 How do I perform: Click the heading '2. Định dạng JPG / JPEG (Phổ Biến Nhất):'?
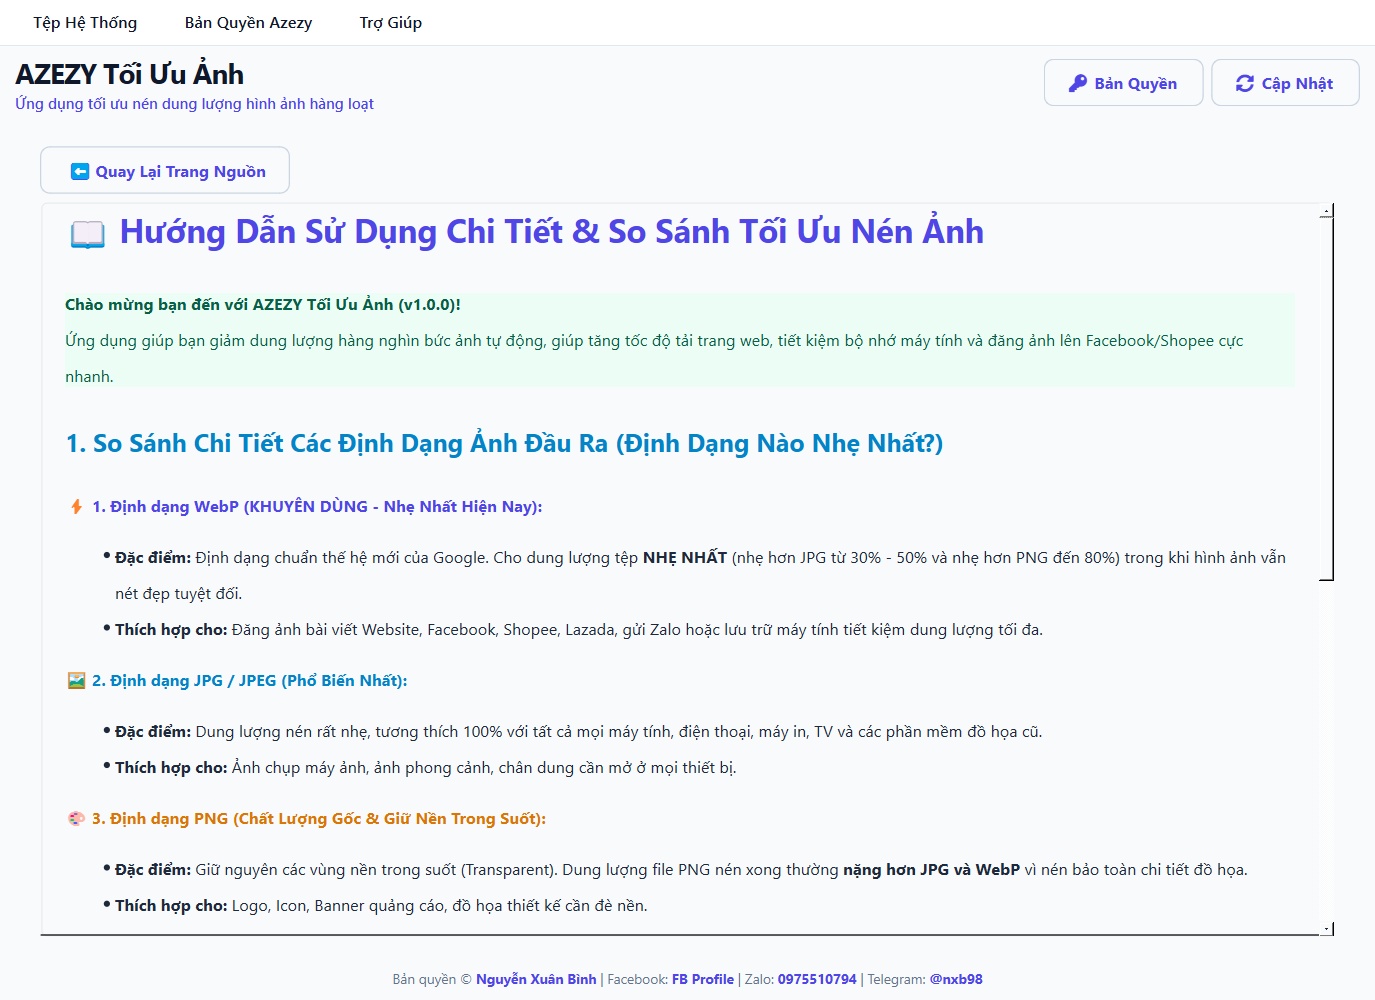coord(250,680)
